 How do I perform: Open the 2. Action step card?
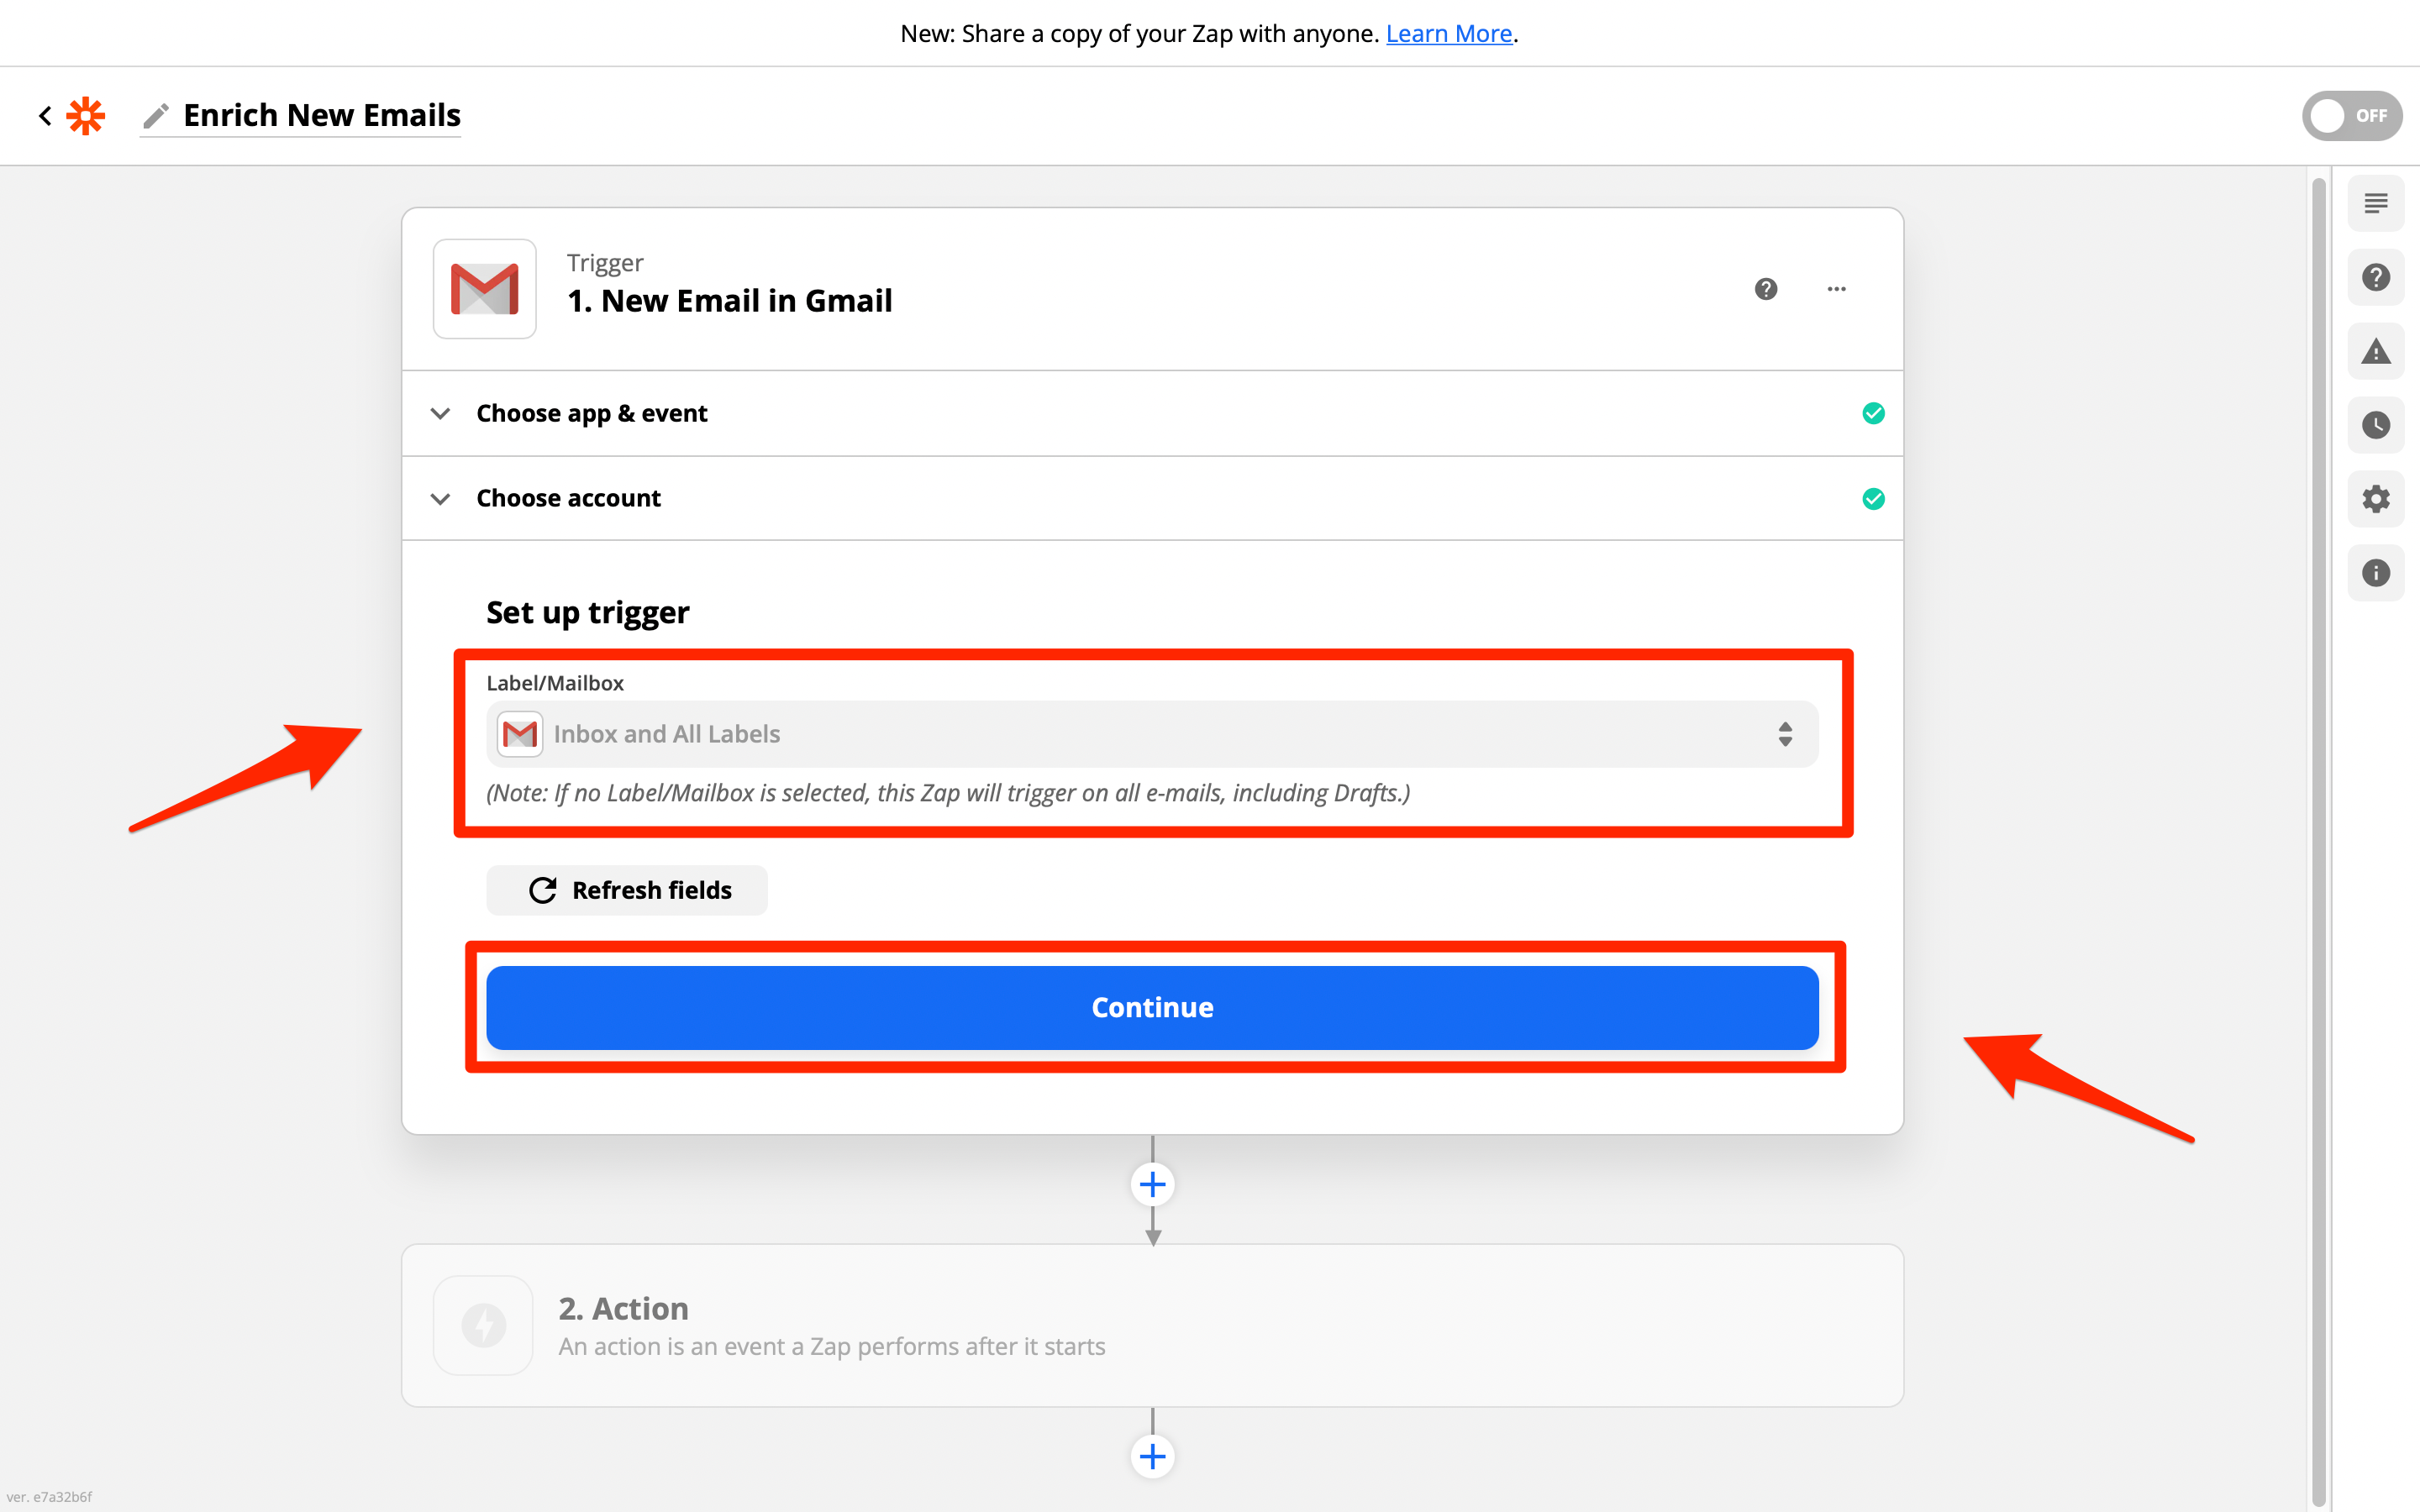[x=1152, y=1325]
